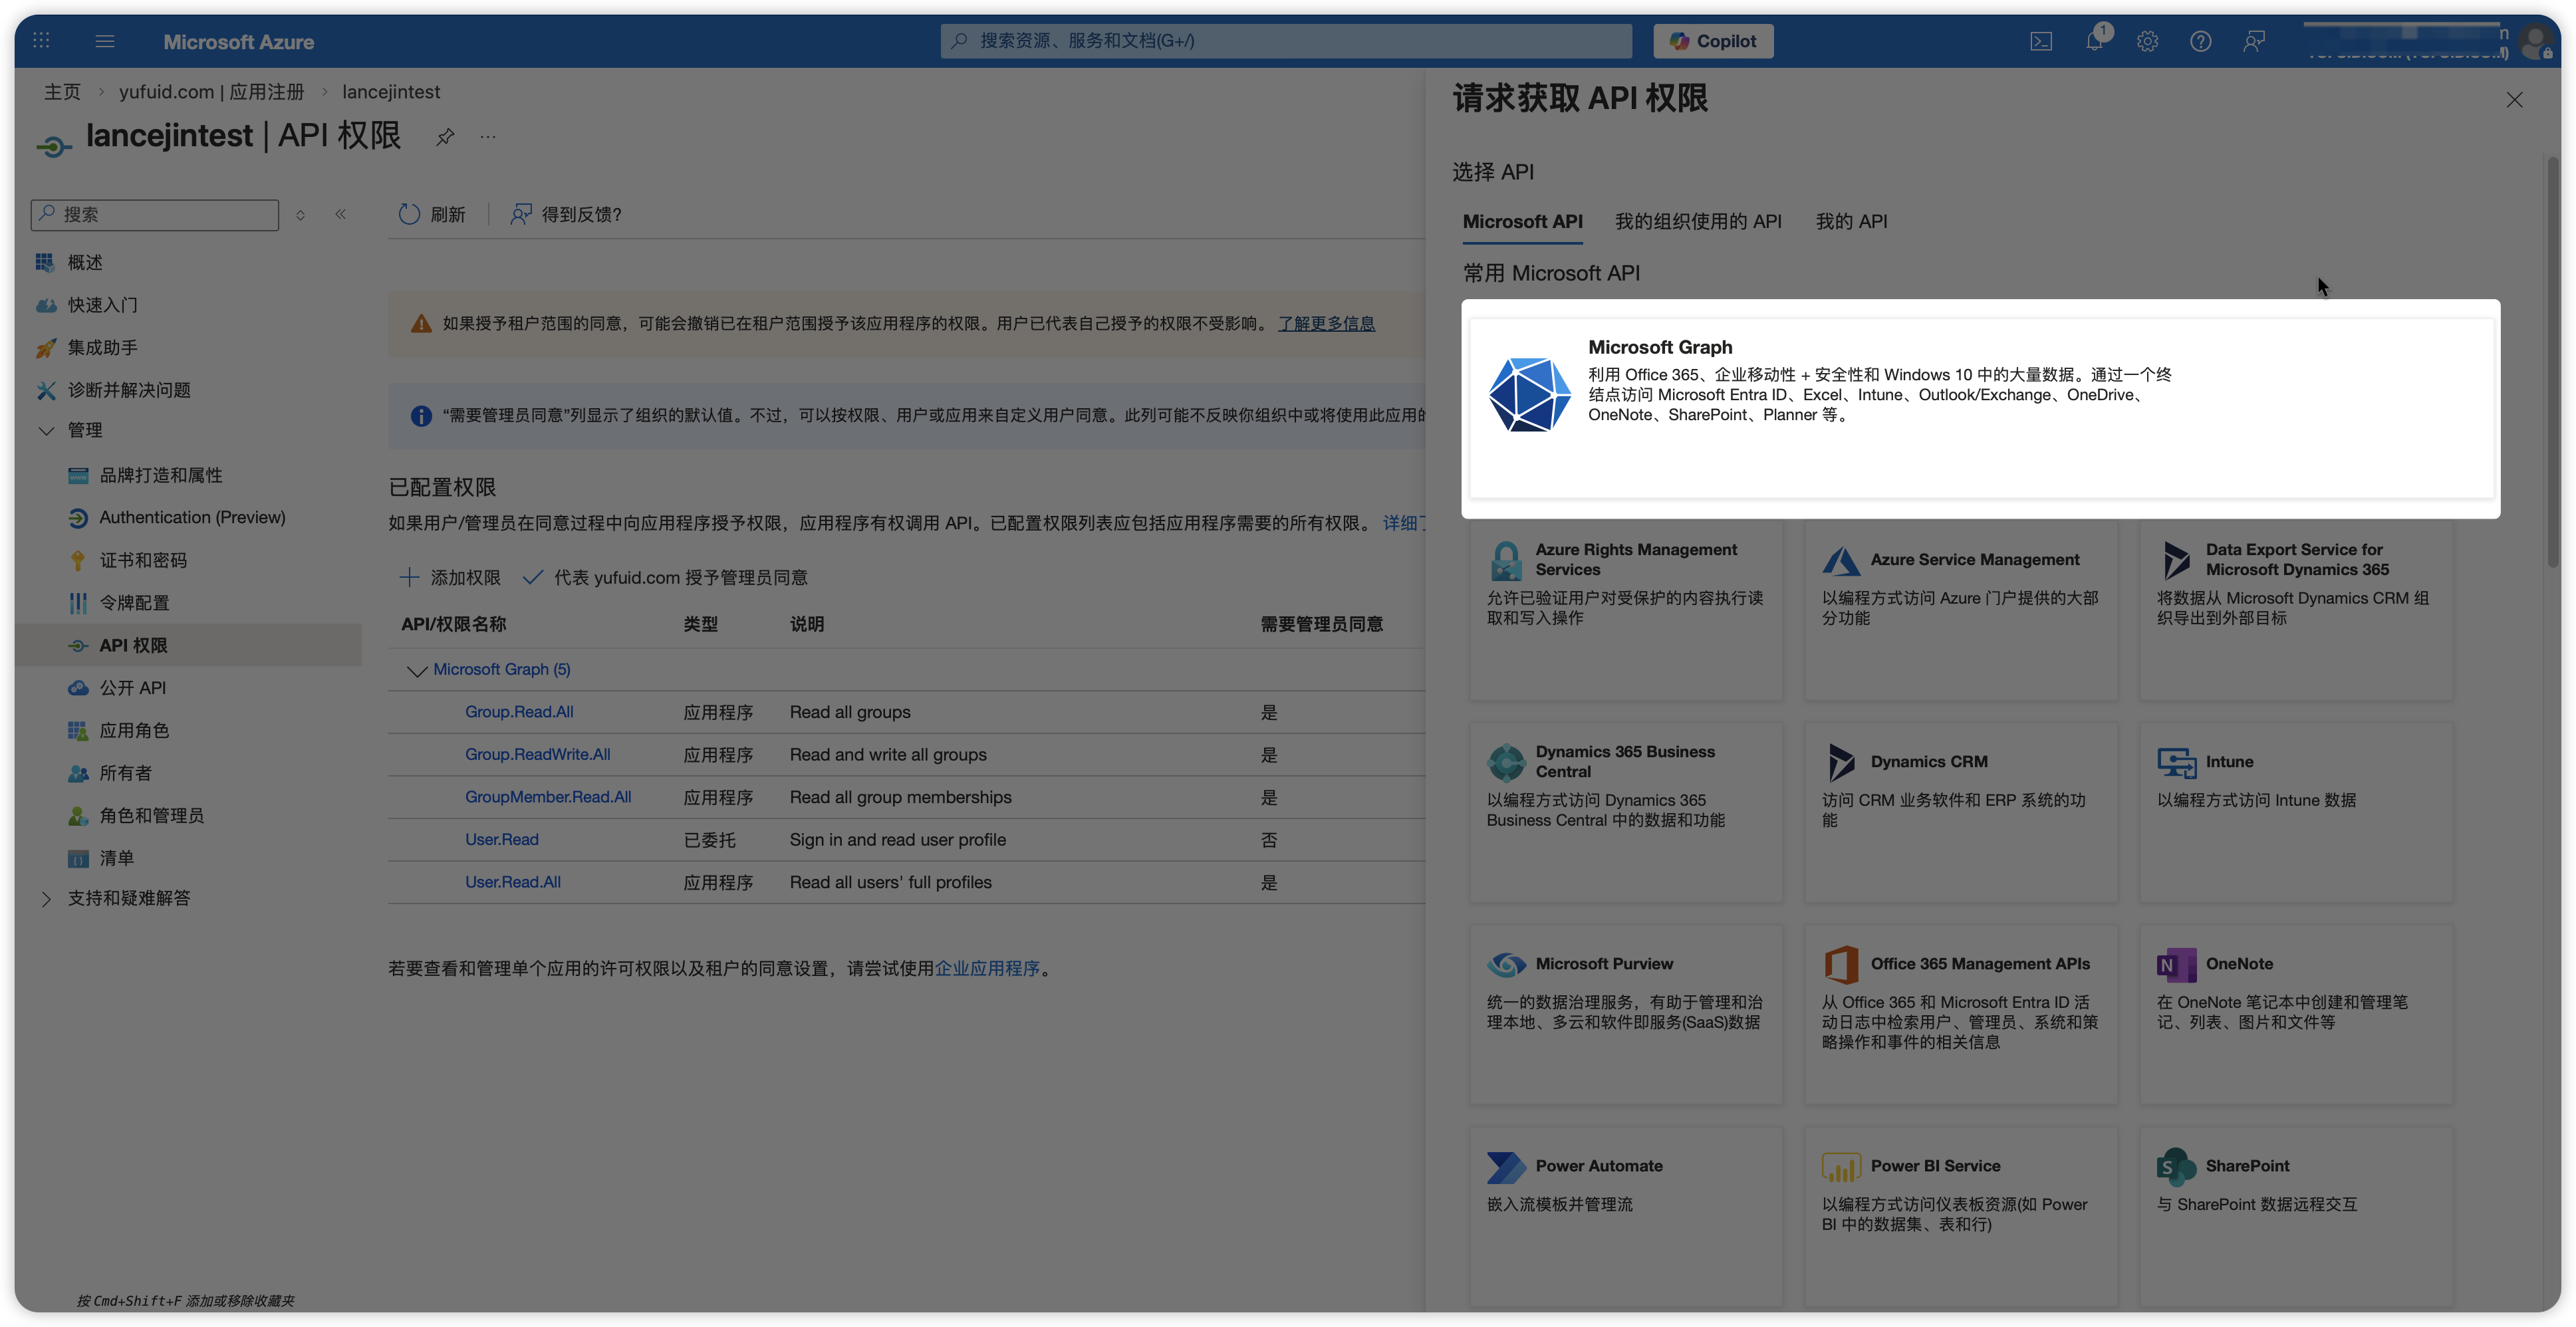Screen dimensions: 2576x1327
Task: Collapse the 管理 sidebar section
Action: tap(46, 430)
